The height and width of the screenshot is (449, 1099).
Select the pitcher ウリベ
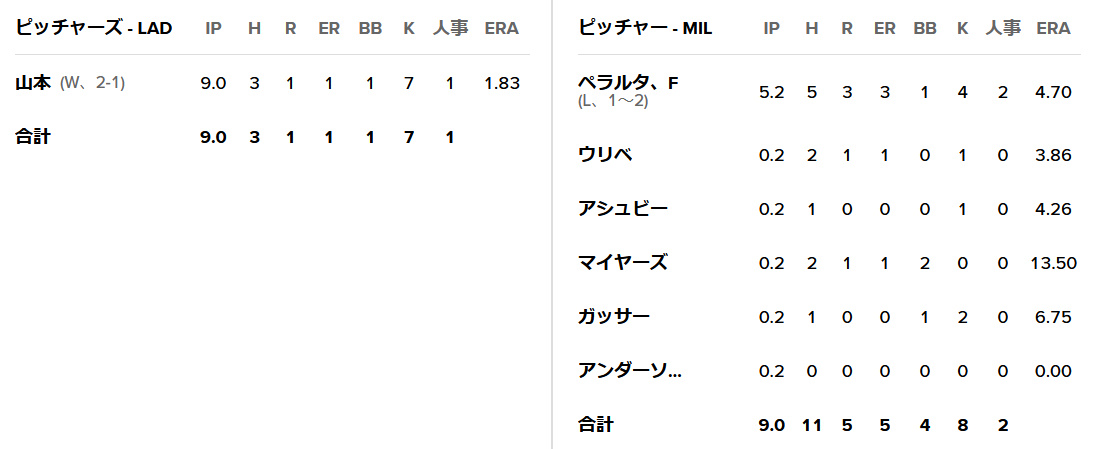point(605,155)
